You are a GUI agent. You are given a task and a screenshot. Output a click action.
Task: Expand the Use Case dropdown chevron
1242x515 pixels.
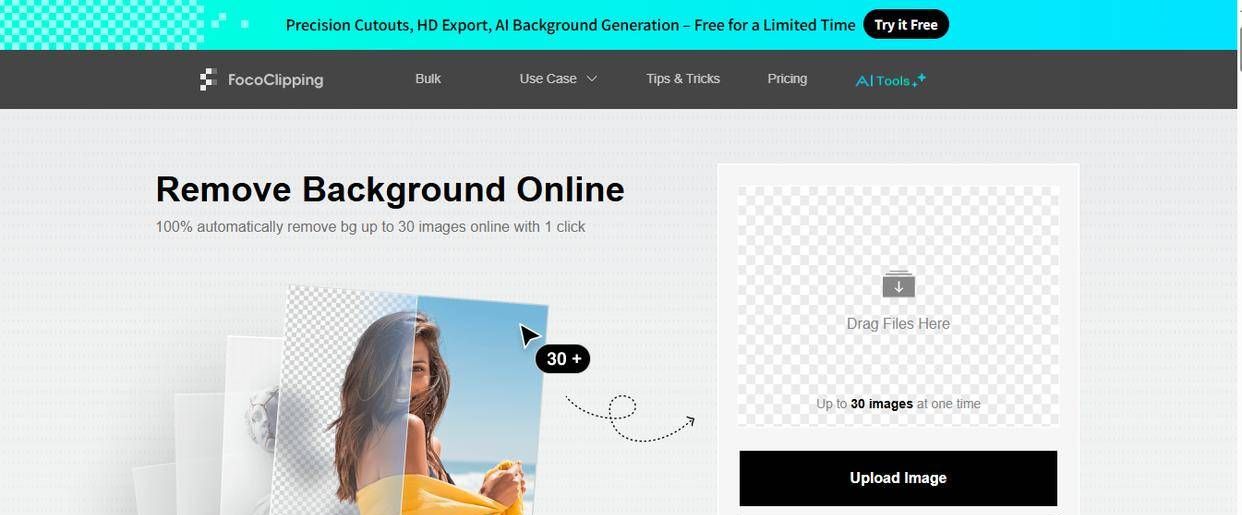591,79
